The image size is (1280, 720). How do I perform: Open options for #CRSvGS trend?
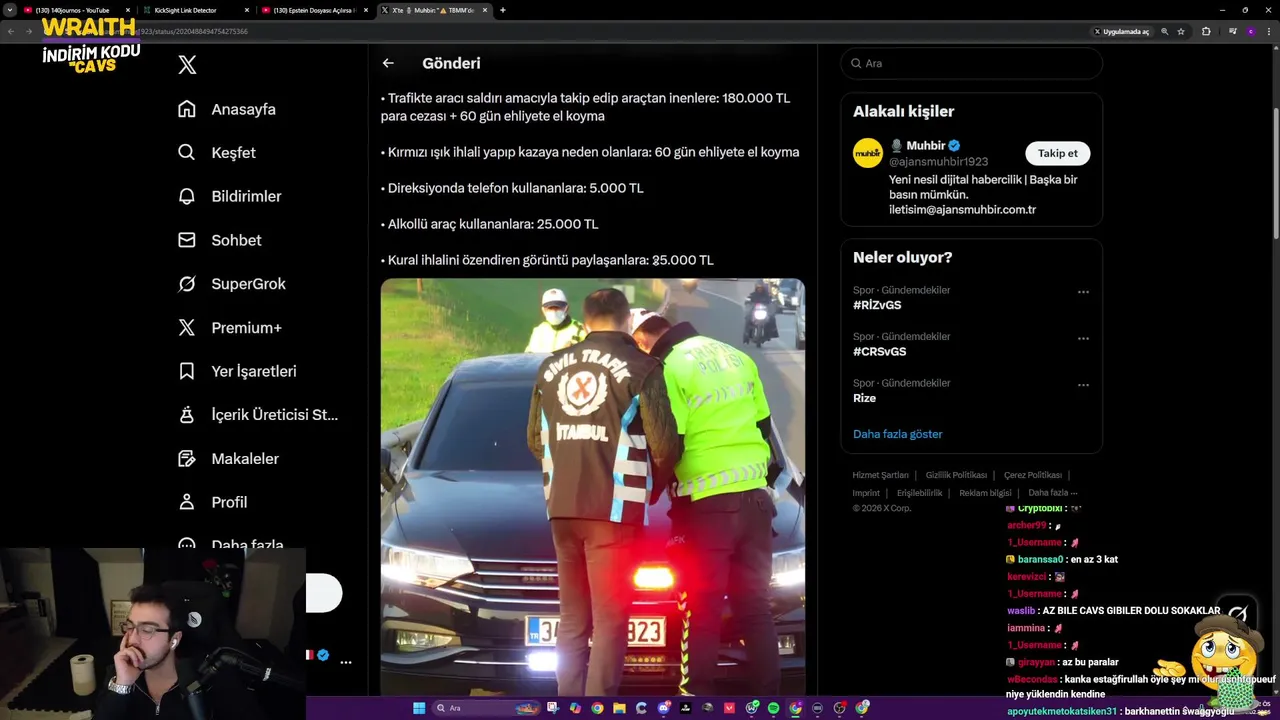pyautogui.click(x=1083, y=339)
